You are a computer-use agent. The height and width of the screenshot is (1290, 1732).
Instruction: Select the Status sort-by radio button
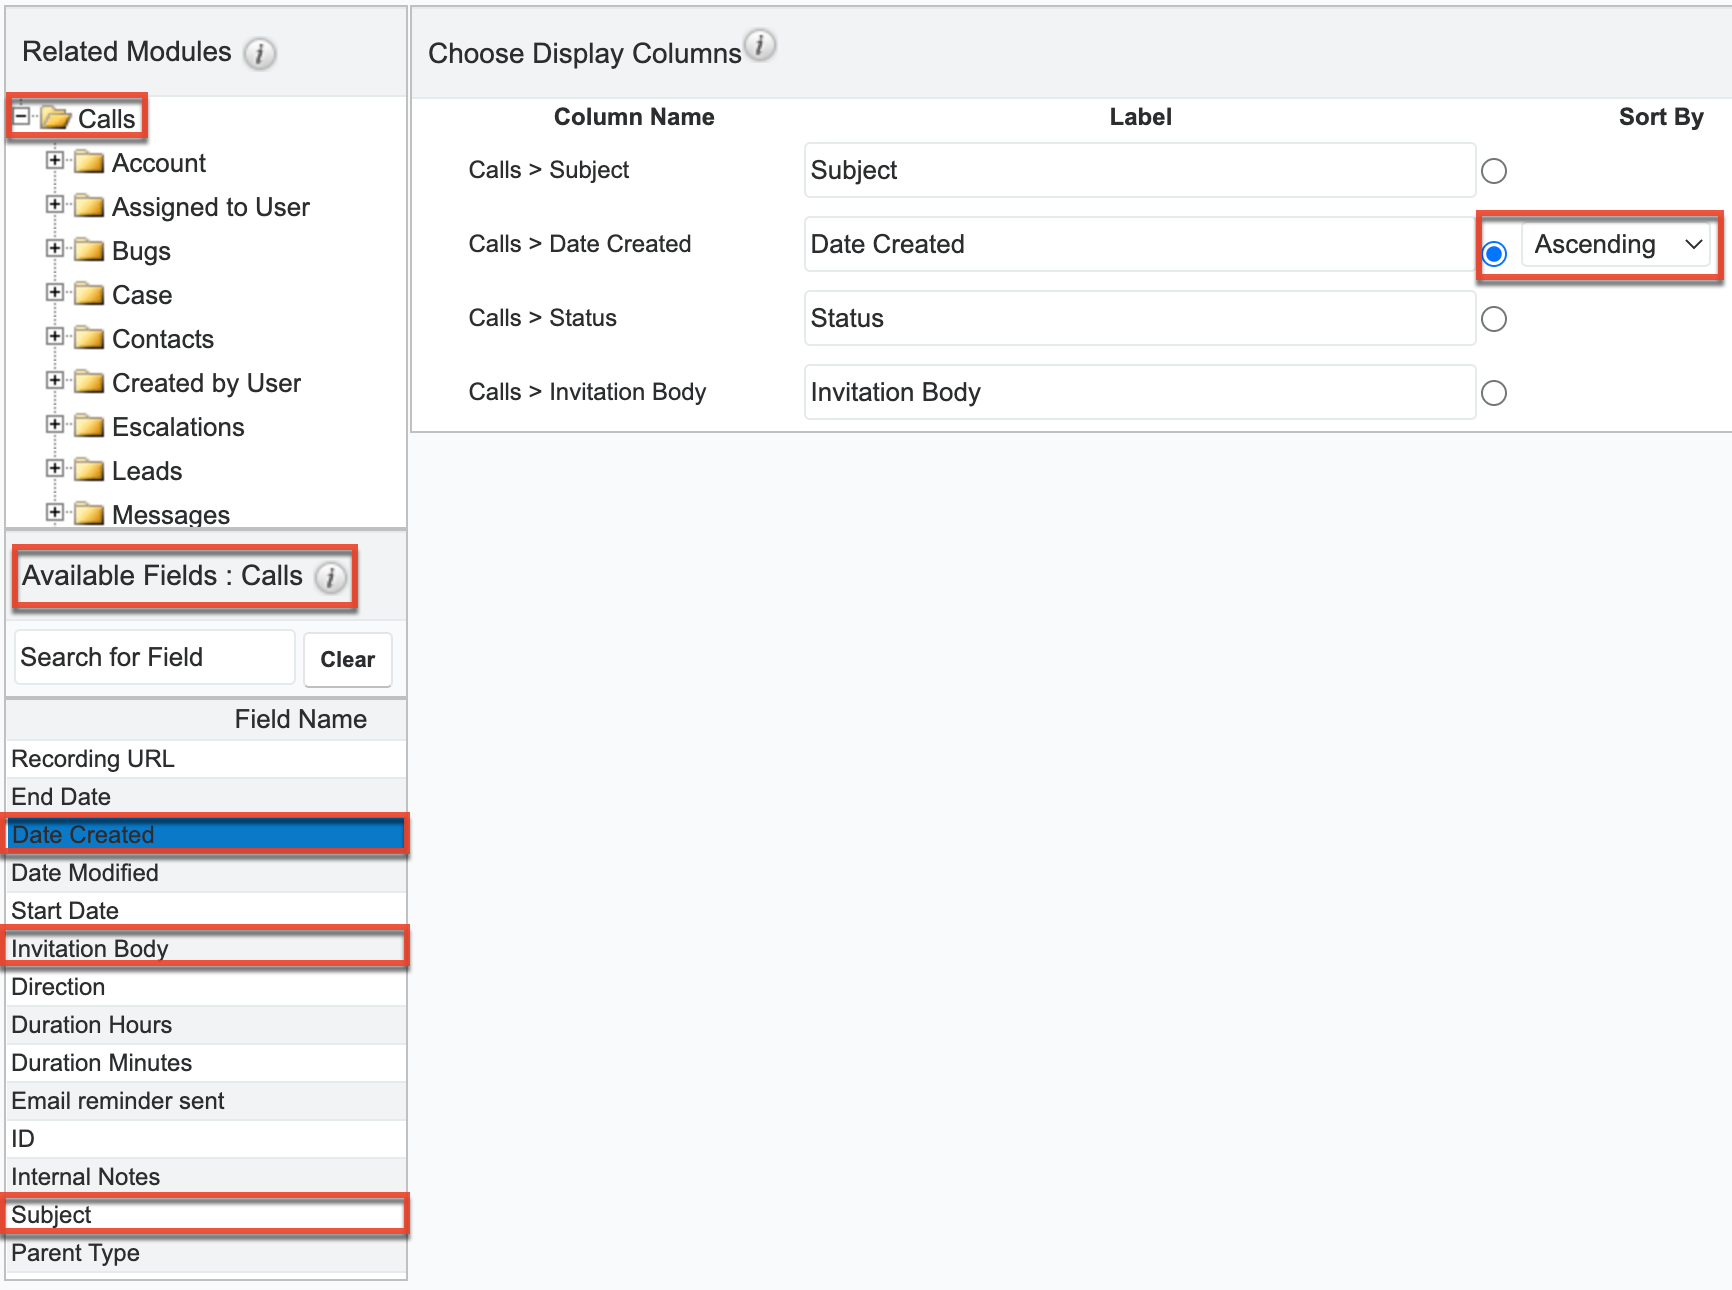click(1494, 319)
